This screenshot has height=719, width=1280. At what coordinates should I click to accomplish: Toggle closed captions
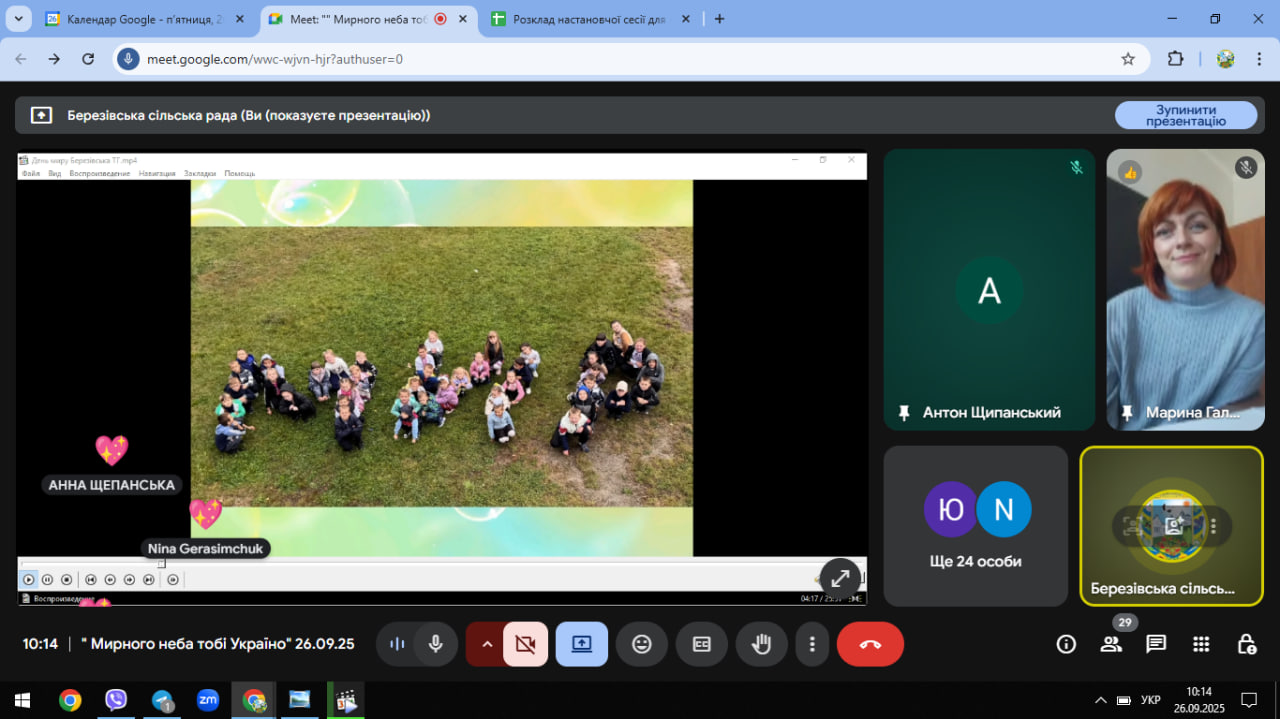tap(702, 644)
